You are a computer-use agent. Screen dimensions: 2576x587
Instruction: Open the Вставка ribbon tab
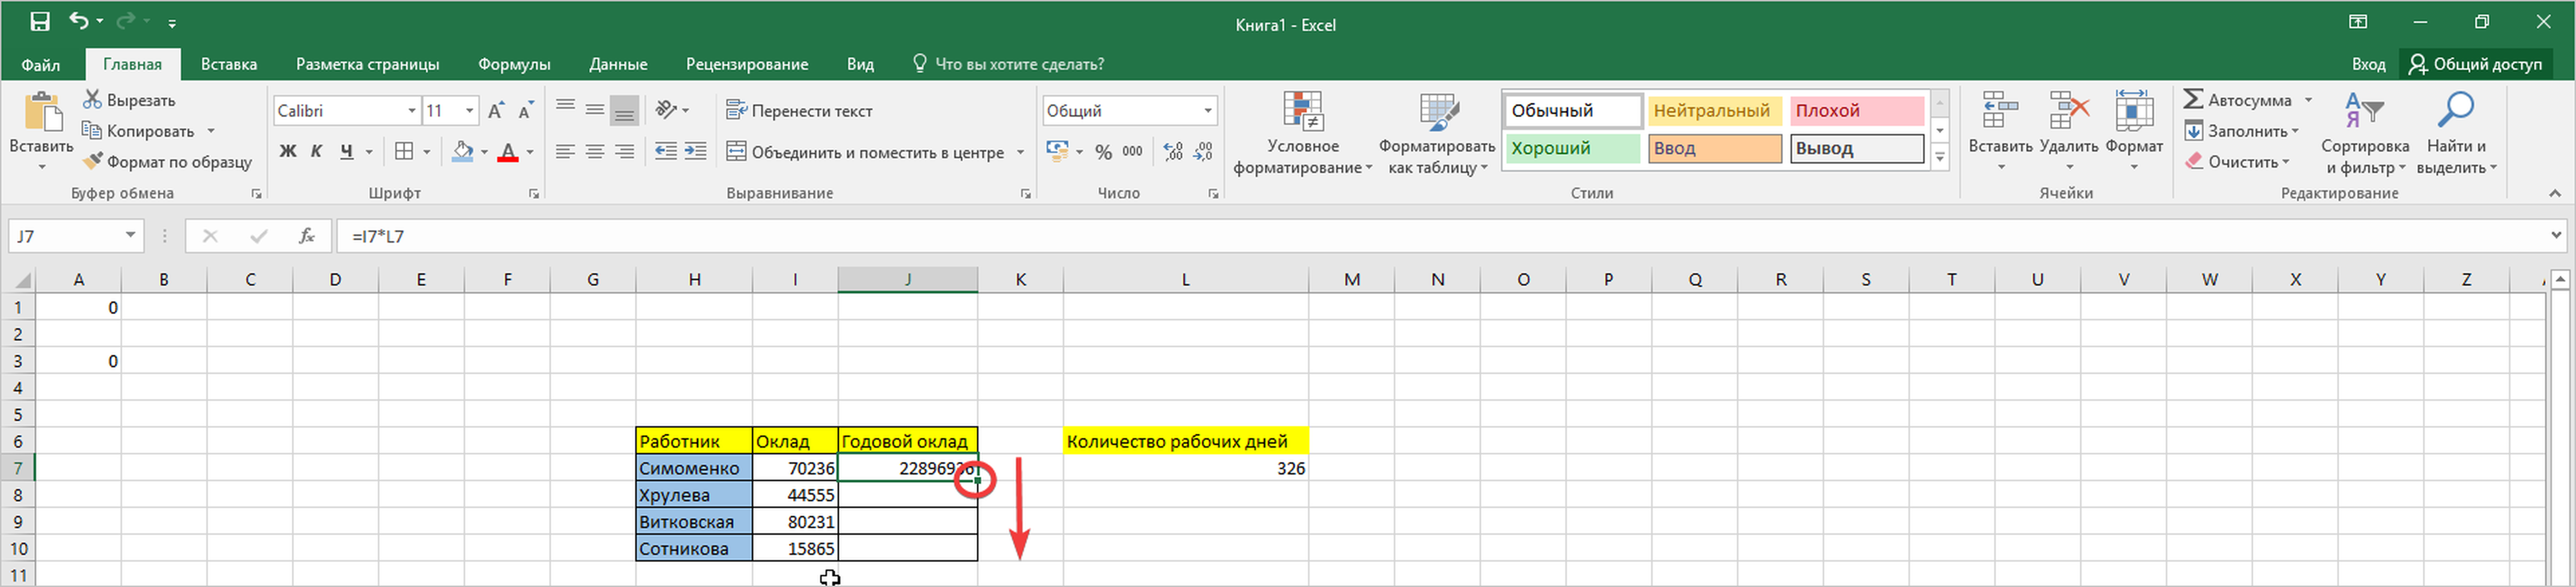pos(229,64)
